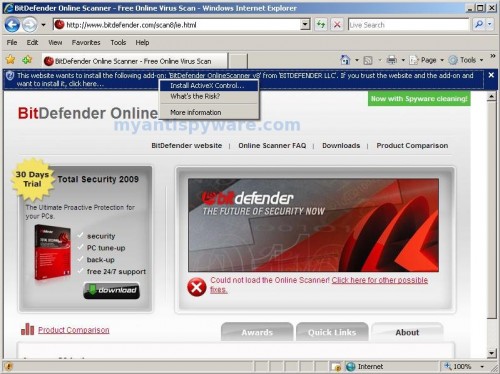
Task: Click the 100% zoom level button
Action: coord(458,367)
